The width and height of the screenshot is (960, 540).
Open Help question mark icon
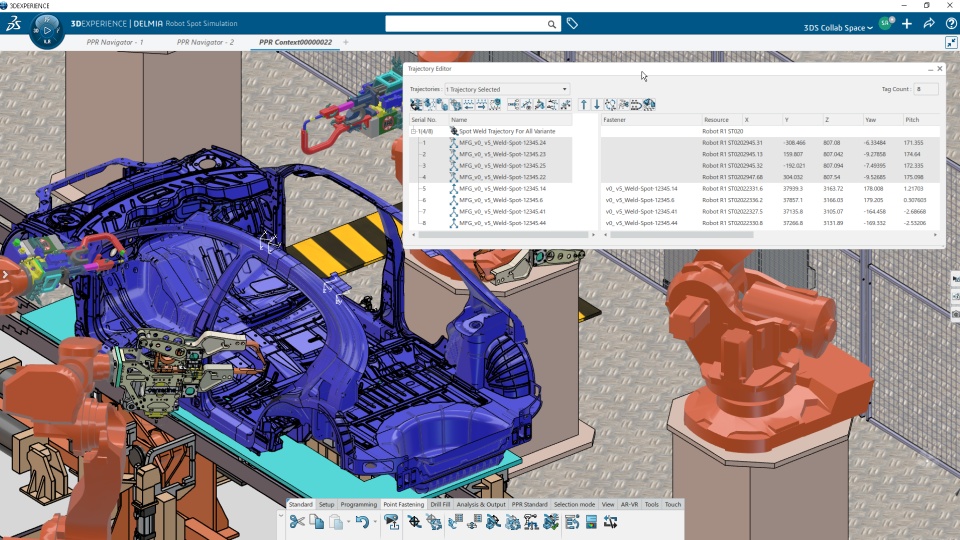pyautogui.click(x=951, y=23)
